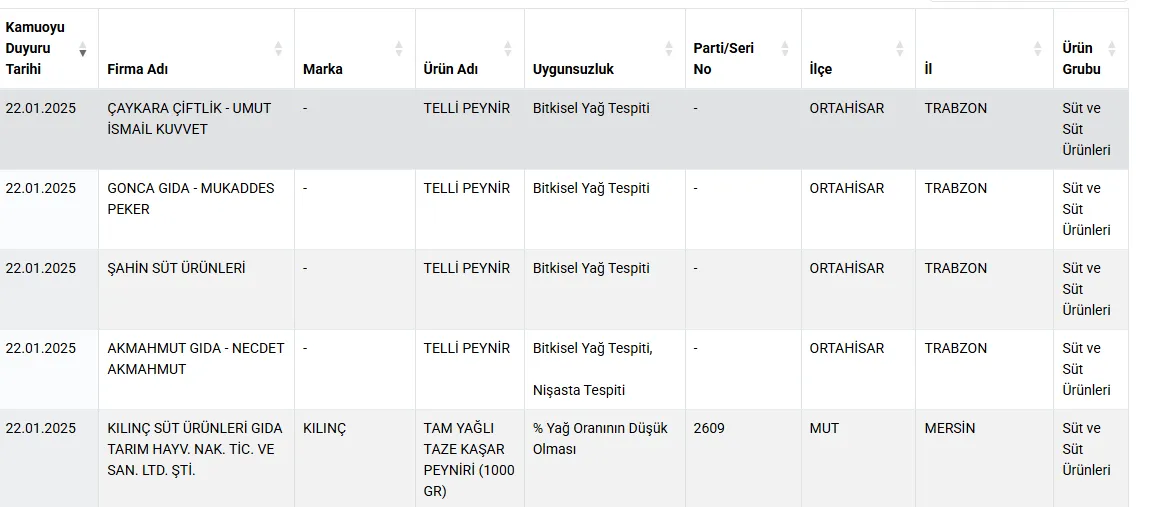The width and height of the screenshot is (1149, 507).
Task: Click the İlçe column sort arrows
Action: coord(900,49)
